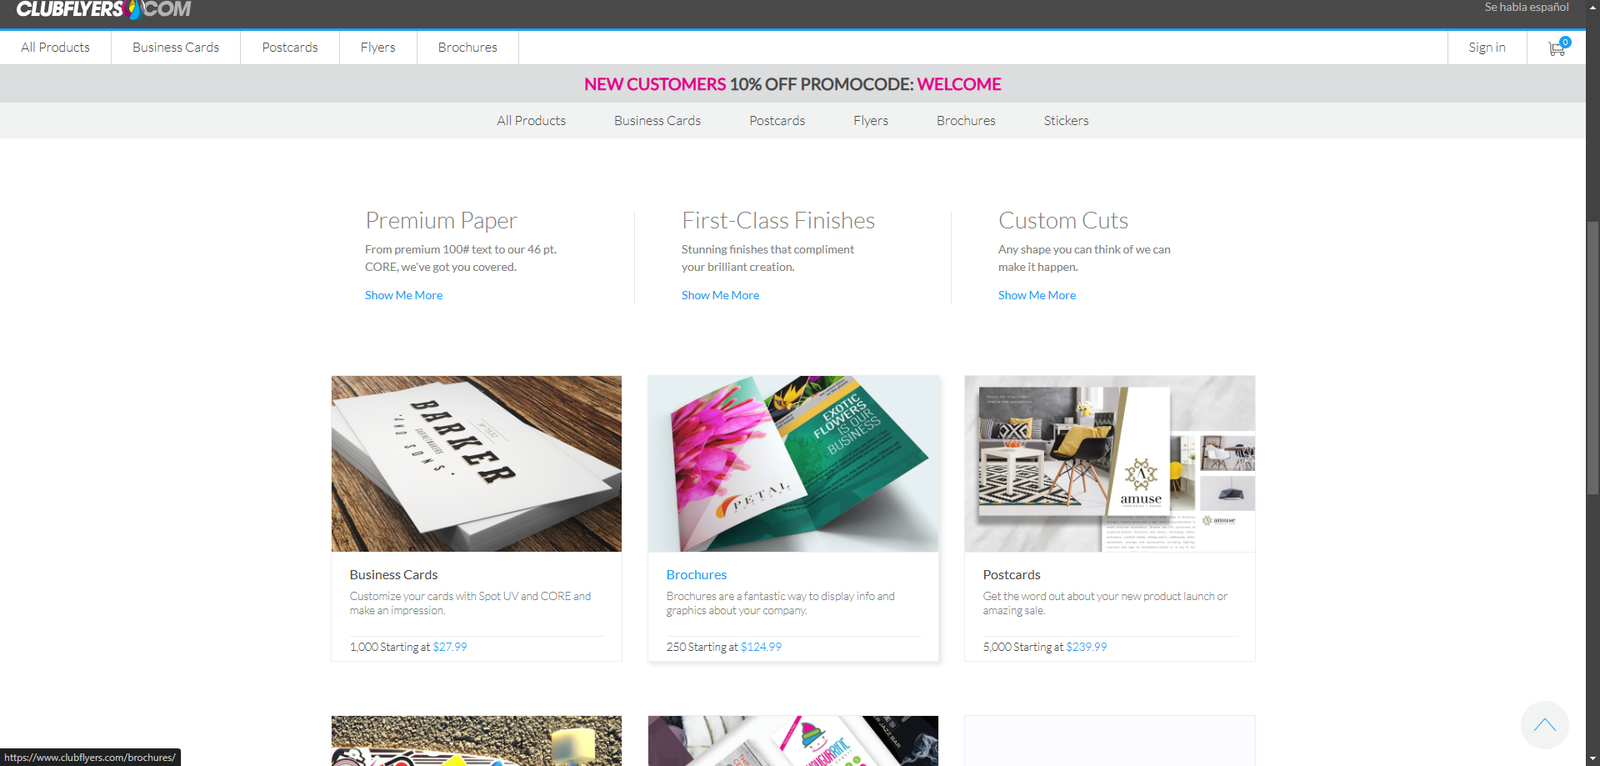This screenshot has width=1600, height=766.
Task: Click the scroll-to-top arrow button
Action: click(x=1544, y=725)
